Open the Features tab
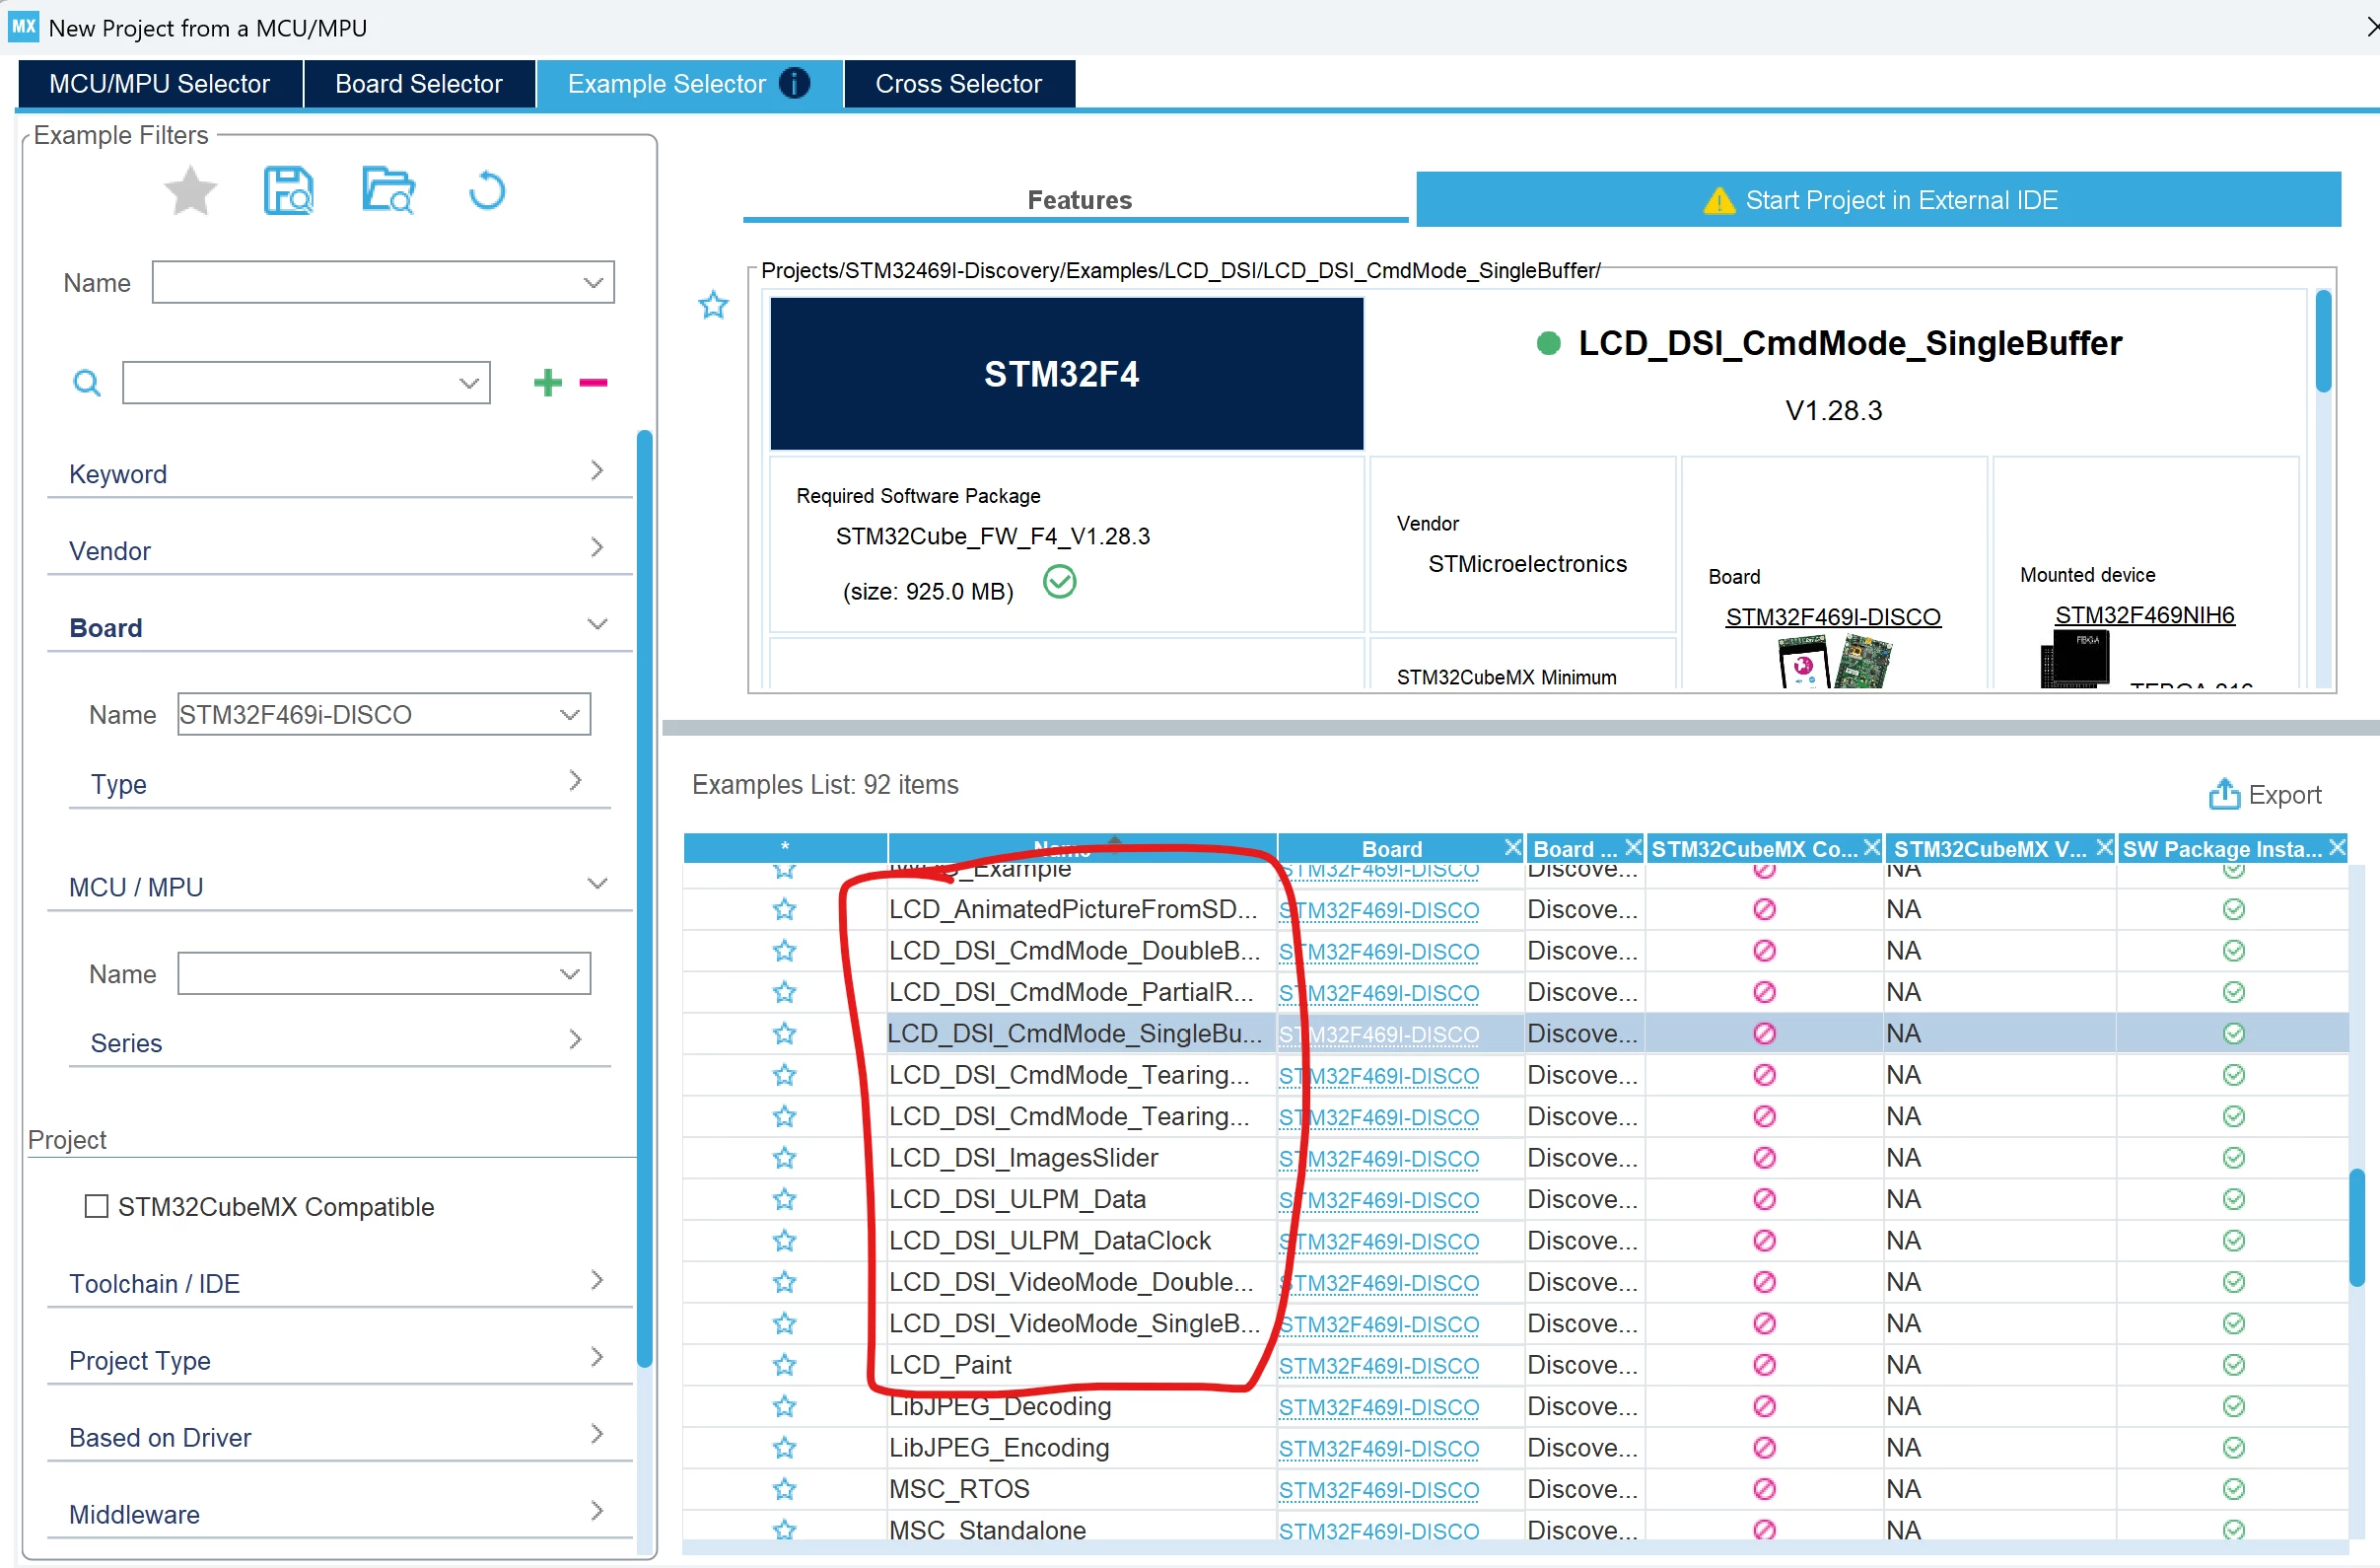The width and height of the screenshot is (2380, 1568). point(1078,199)
